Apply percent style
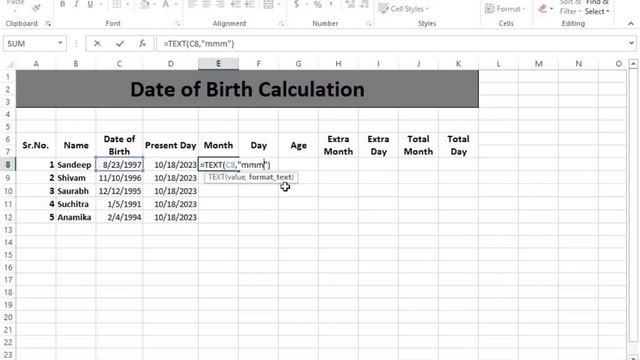This screenshot has height=360, width=640. 318,4
